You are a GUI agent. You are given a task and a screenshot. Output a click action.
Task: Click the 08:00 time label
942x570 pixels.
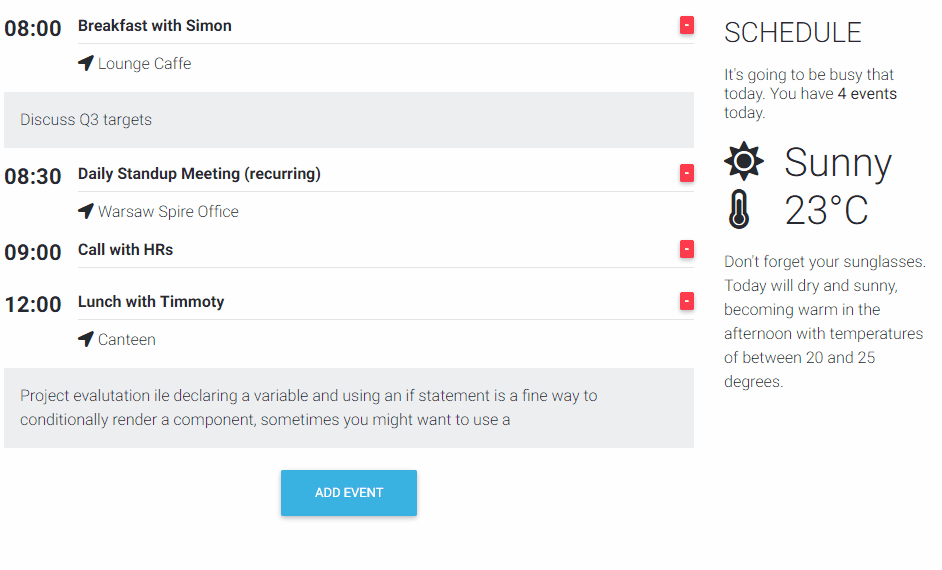(x=33, y=29)
